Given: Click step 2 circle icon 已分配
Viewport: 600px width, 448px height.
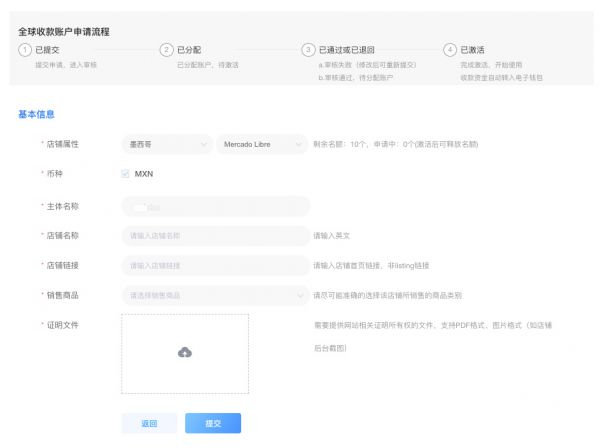Looking at the screenshot, I should click(167, 49).
